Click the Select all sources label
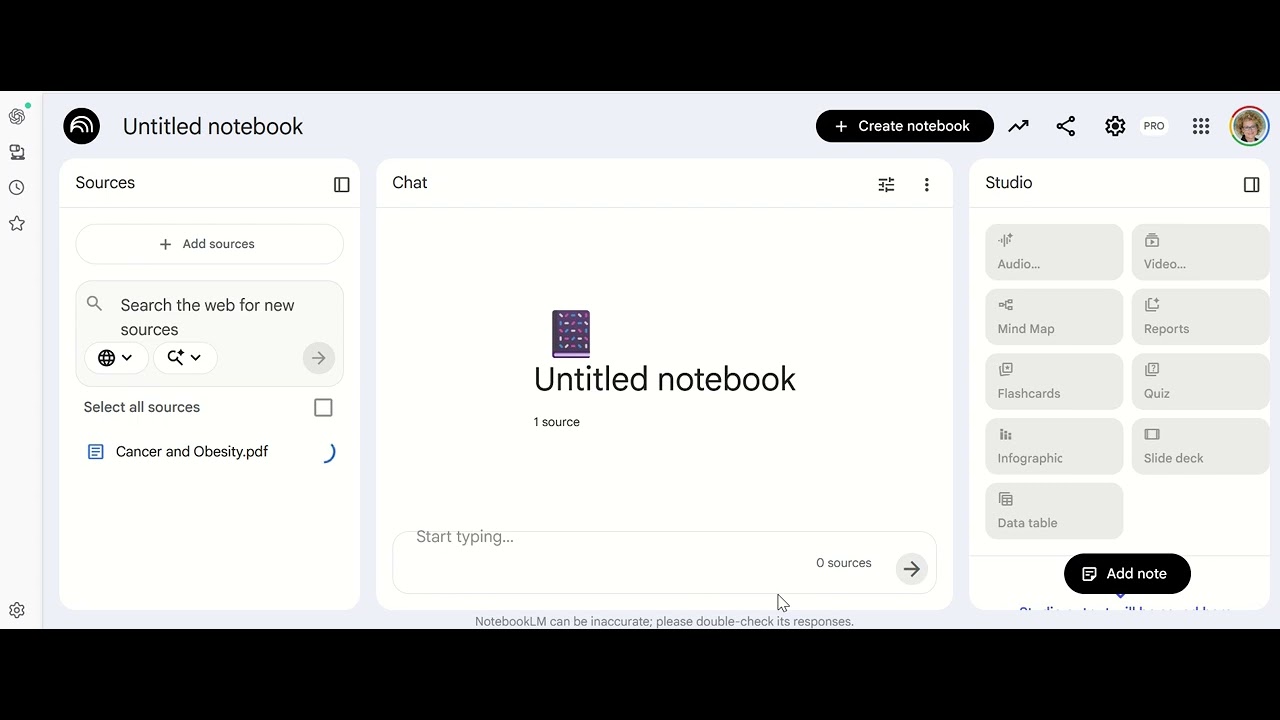The width and height of the screenshot is (1280, 720). 142,407
